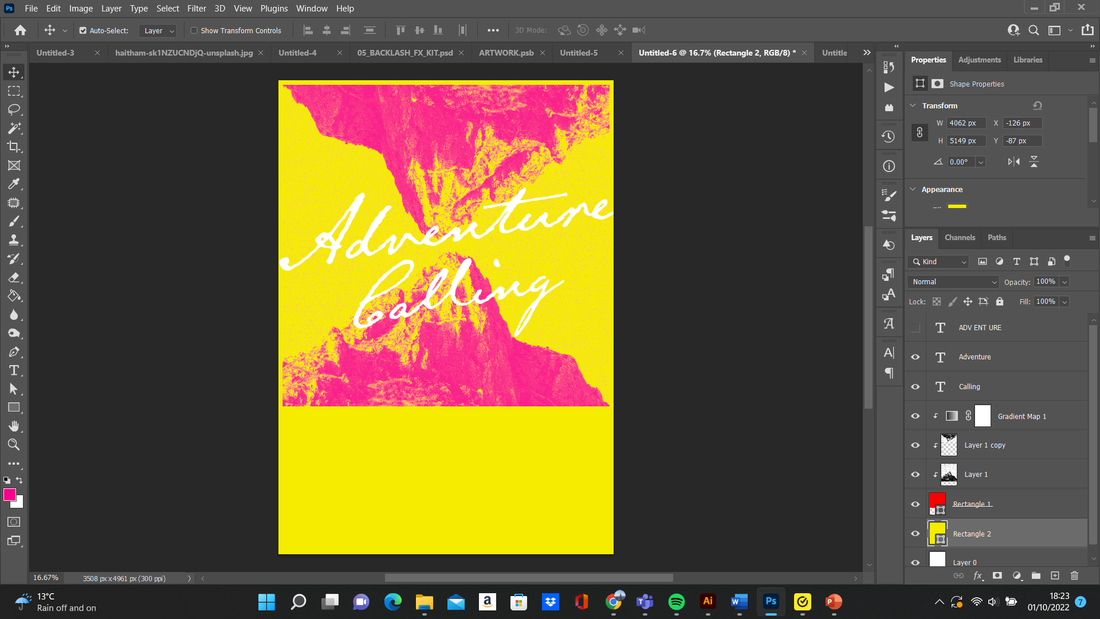Viewport: 1100px width, 619px height.
Task: Select the Eyedropper tool
Action: click(13, 184)
